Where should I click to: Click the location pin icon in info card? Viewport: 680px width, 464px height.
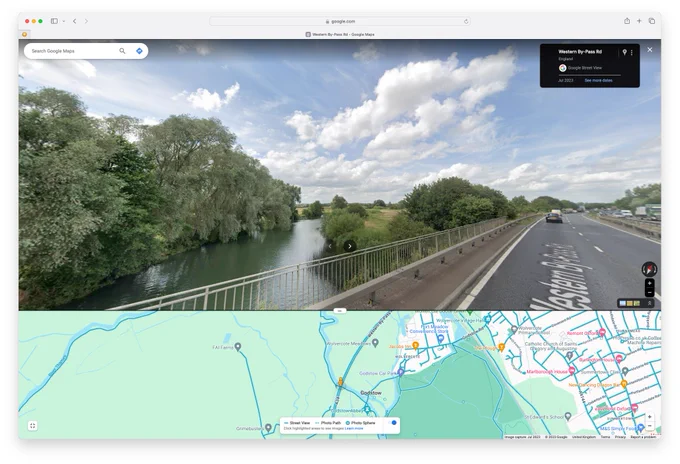click(624, 52)
